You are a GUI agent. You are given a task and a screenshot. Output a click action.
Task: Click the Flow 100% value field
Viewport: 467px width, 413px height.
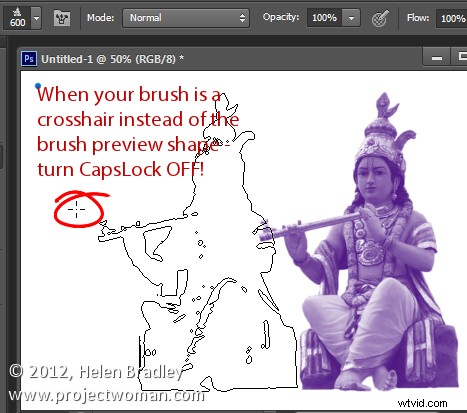click(452, 18)
